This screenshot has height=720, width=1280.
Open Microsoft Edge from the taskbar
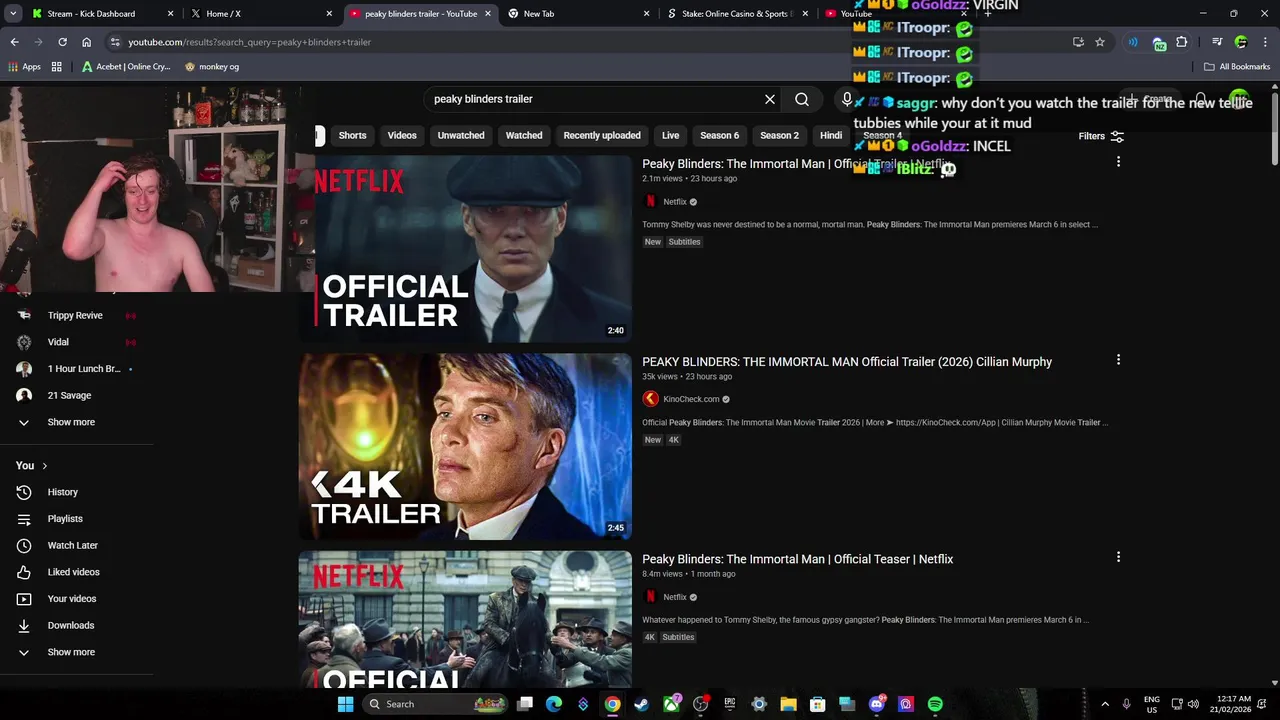[554, 704]
